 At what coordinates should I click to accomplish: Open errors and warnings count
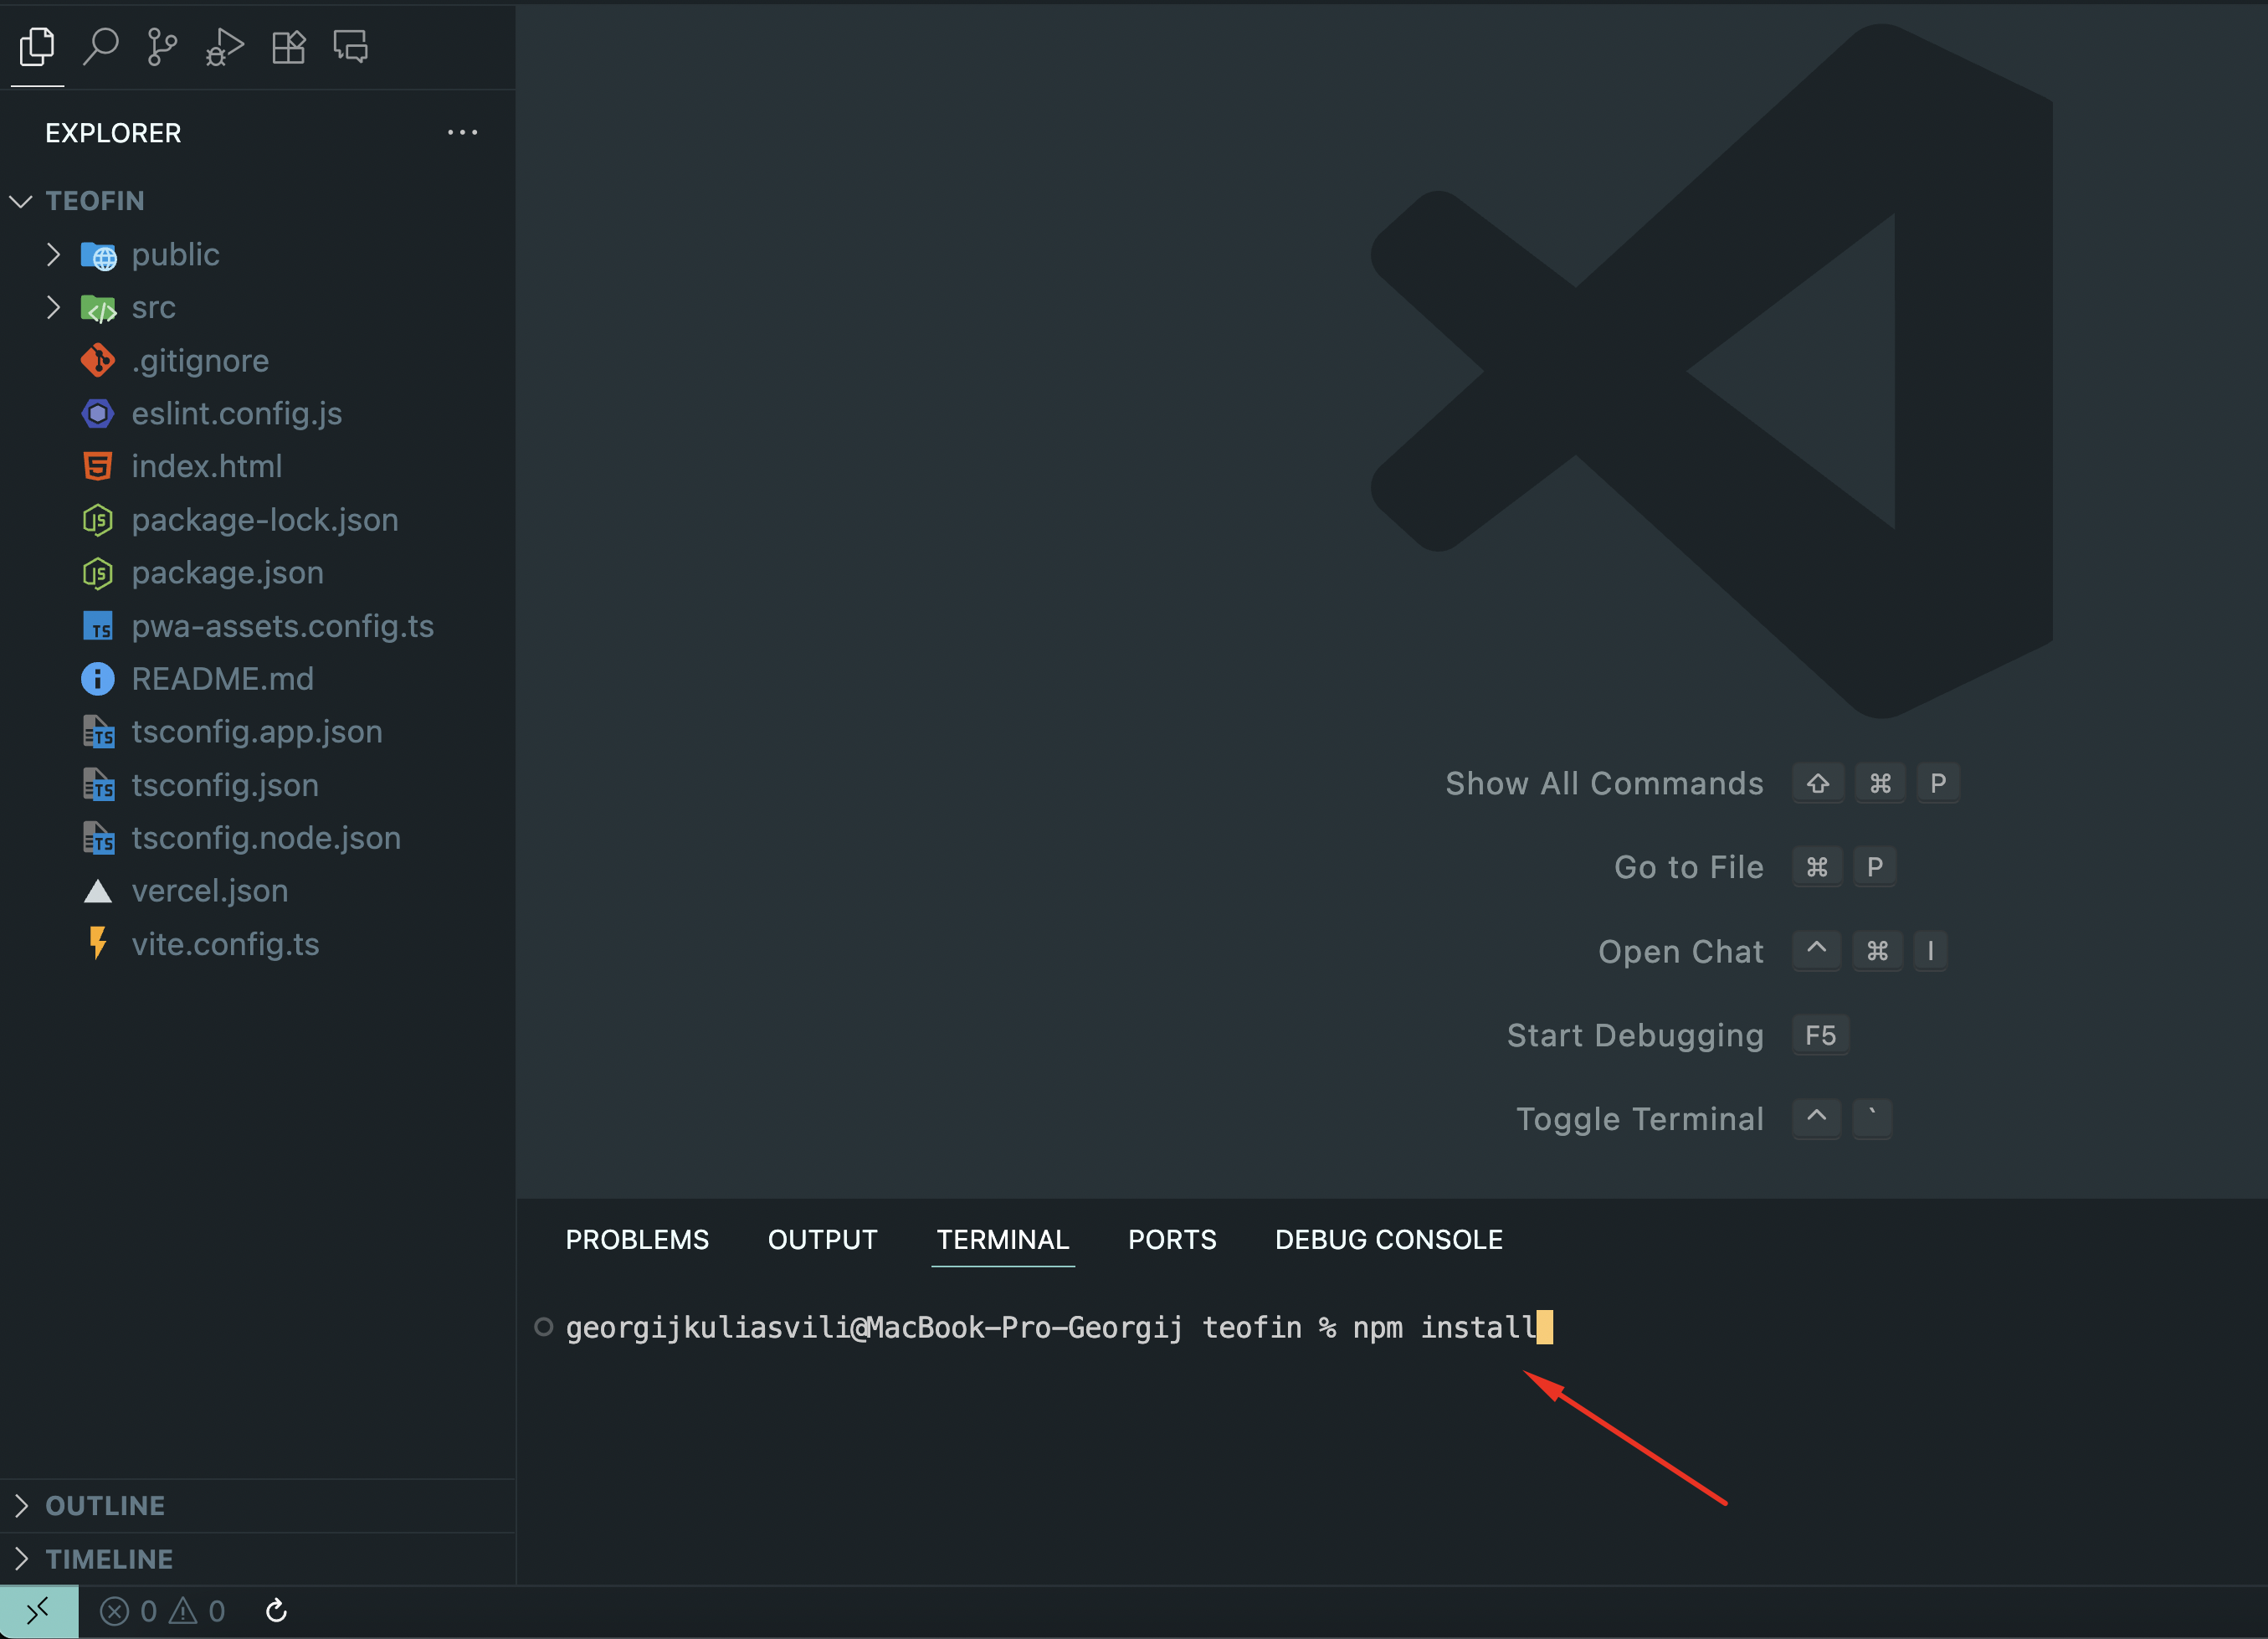[x=162, y=1611]
